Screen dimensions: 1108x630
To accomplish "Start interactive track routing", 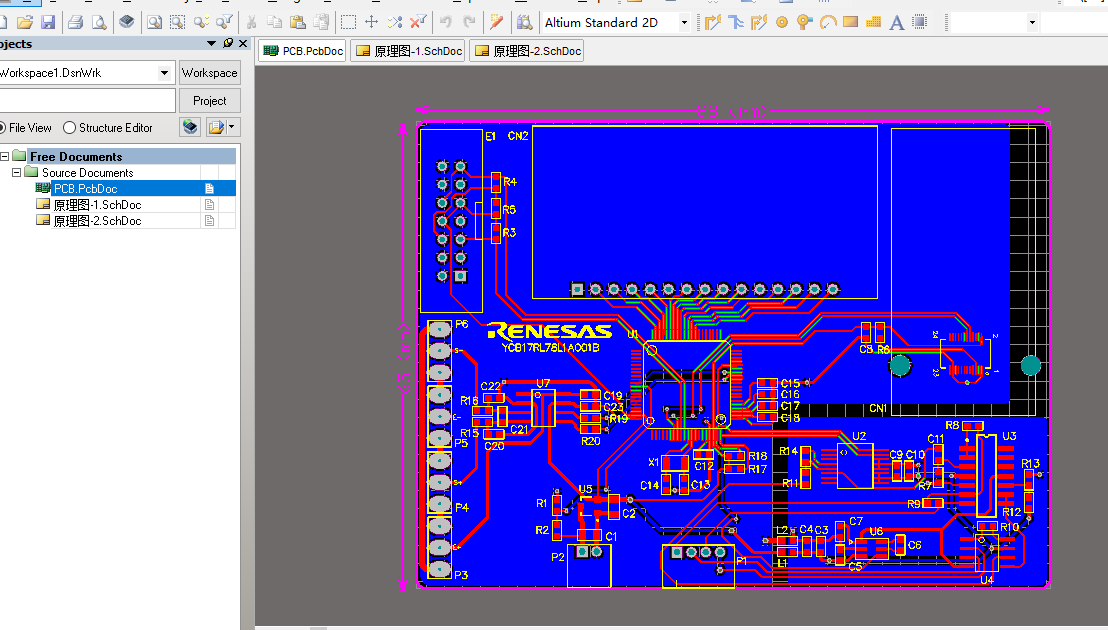I will click(712, 23).
